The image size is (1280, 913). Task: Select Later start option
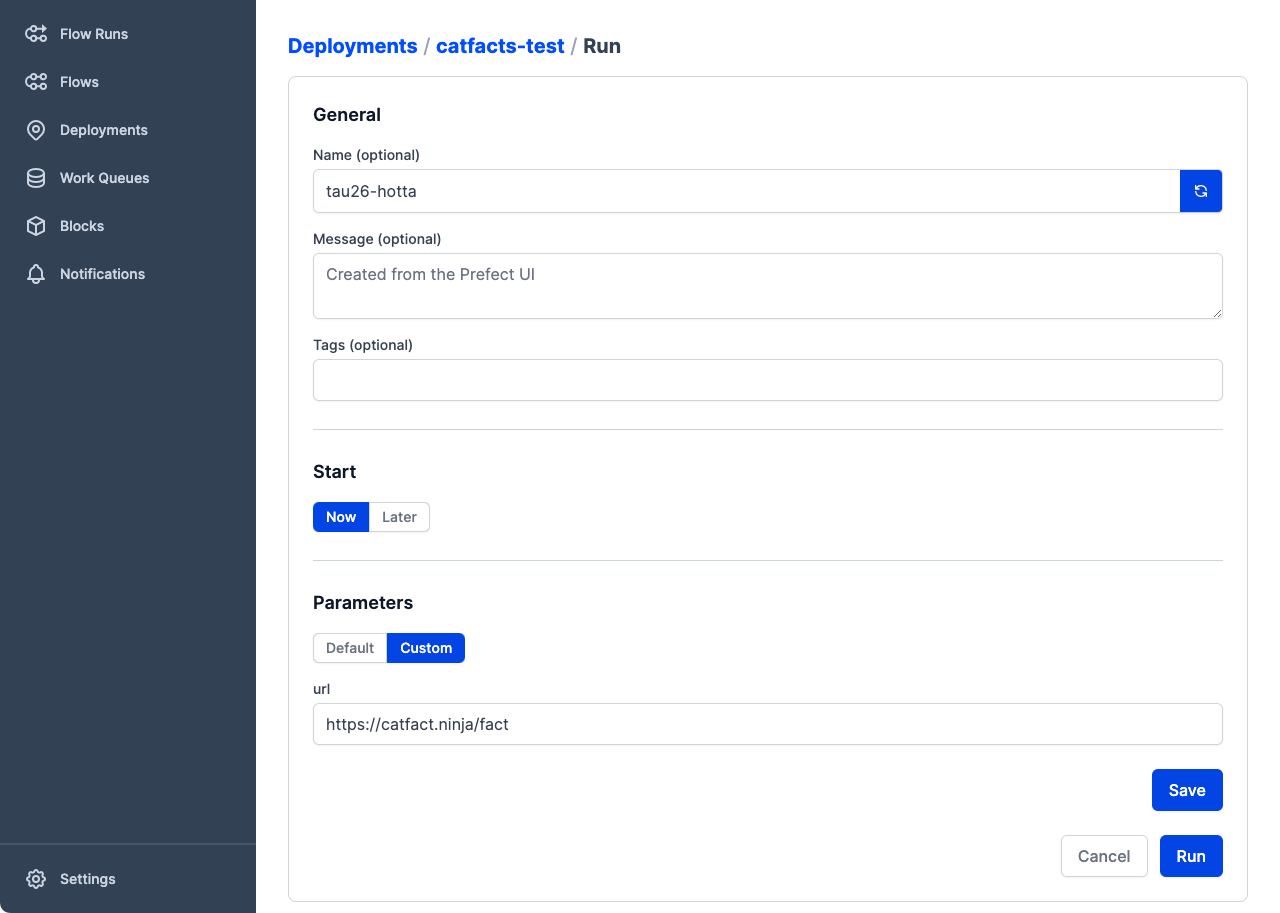point(399,517)
